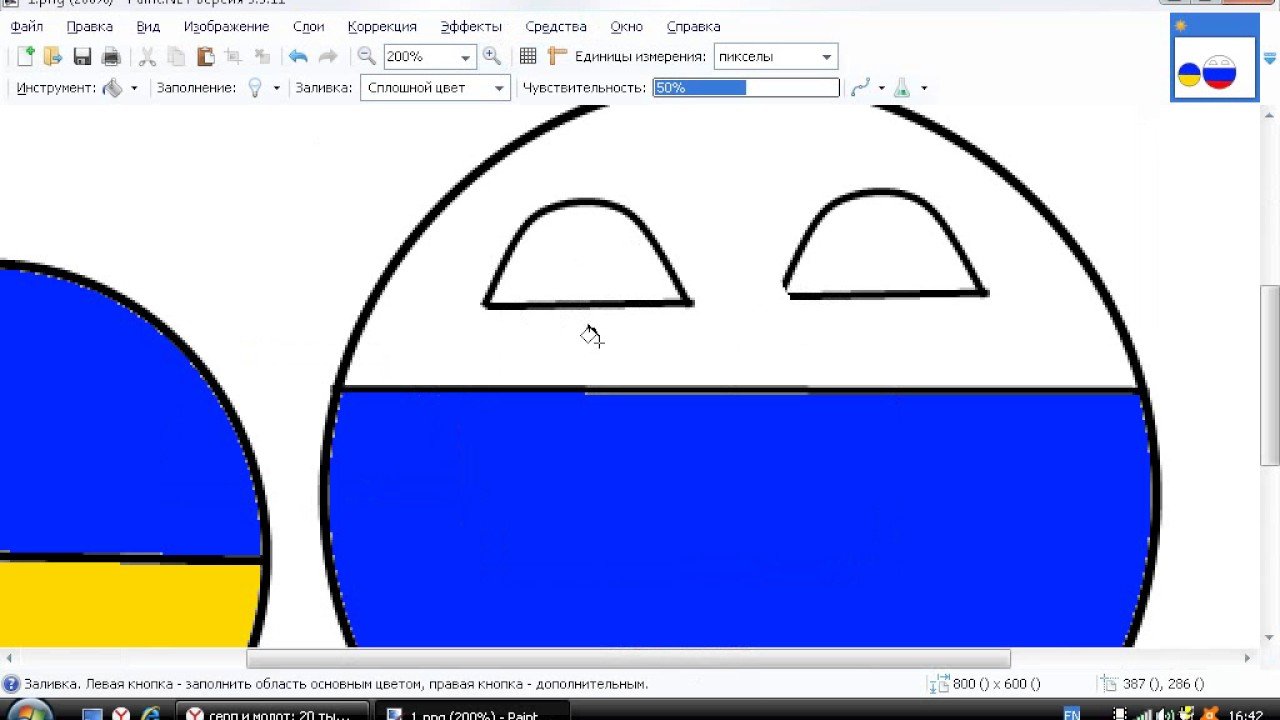Click the Zoom out magnifier

[x=367, y=57]
